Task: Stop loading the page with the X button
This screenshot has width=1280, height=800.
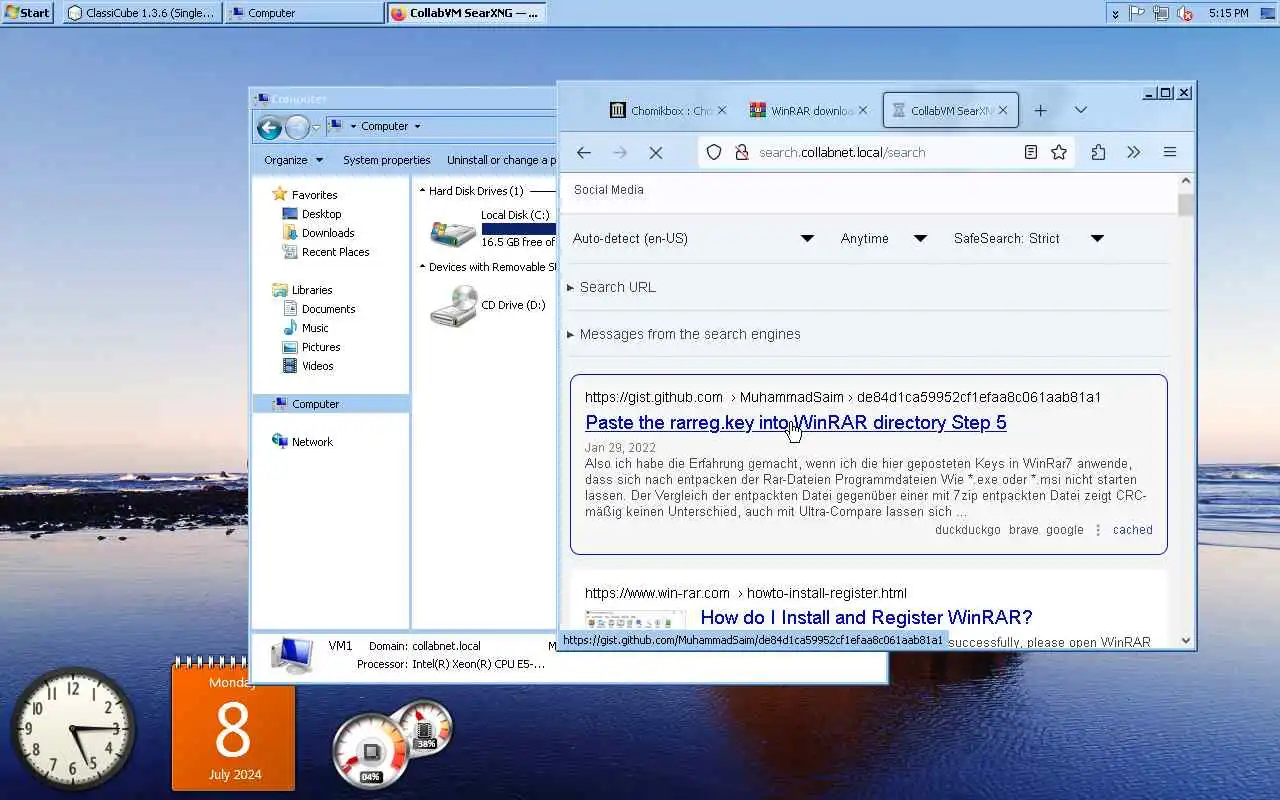Action: 656,152
